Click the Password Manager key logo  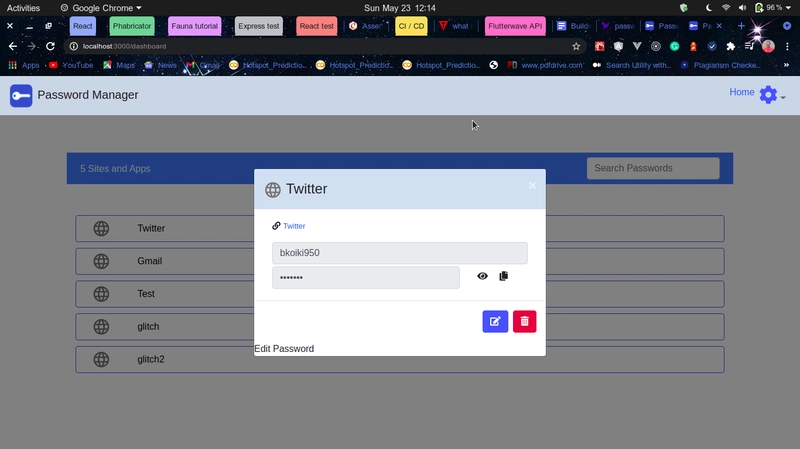point(21,95)
